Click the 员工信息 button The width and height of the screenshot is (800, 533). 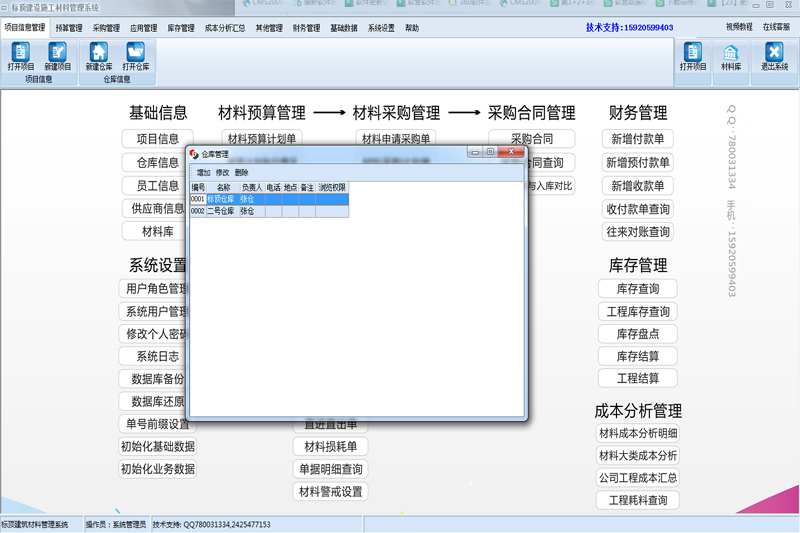(x=155, y=186)
